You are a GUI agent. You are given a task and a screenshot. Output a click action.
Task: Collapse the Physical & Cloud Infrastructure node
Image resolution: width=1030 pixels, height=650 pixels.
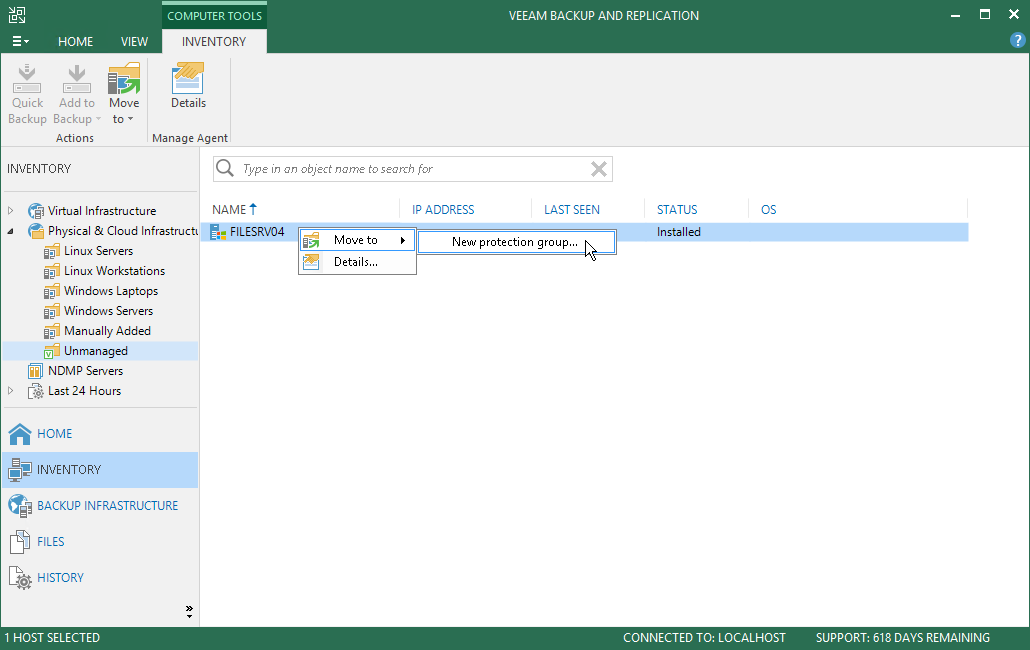(x=11, y=231)
